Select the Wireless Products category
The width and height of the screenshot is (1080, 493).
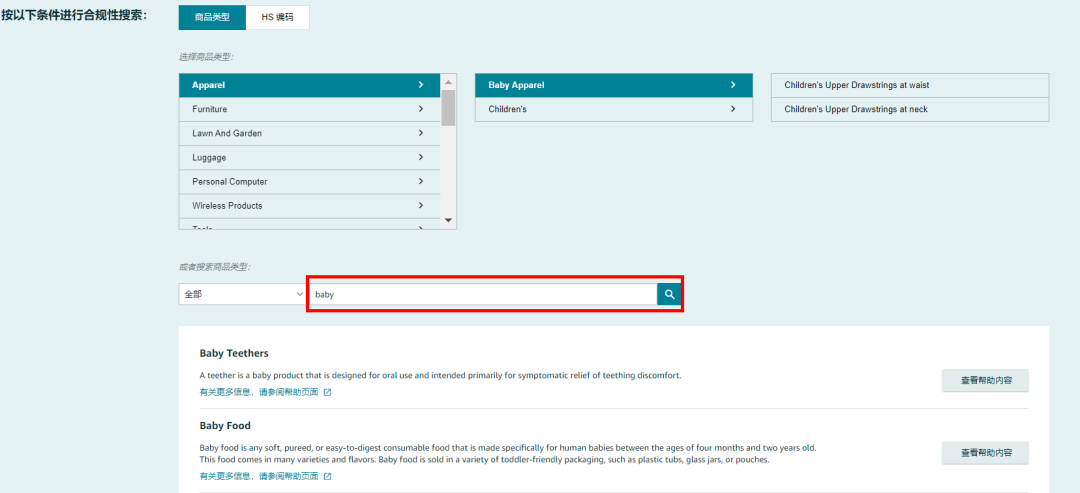coord(309,205)
